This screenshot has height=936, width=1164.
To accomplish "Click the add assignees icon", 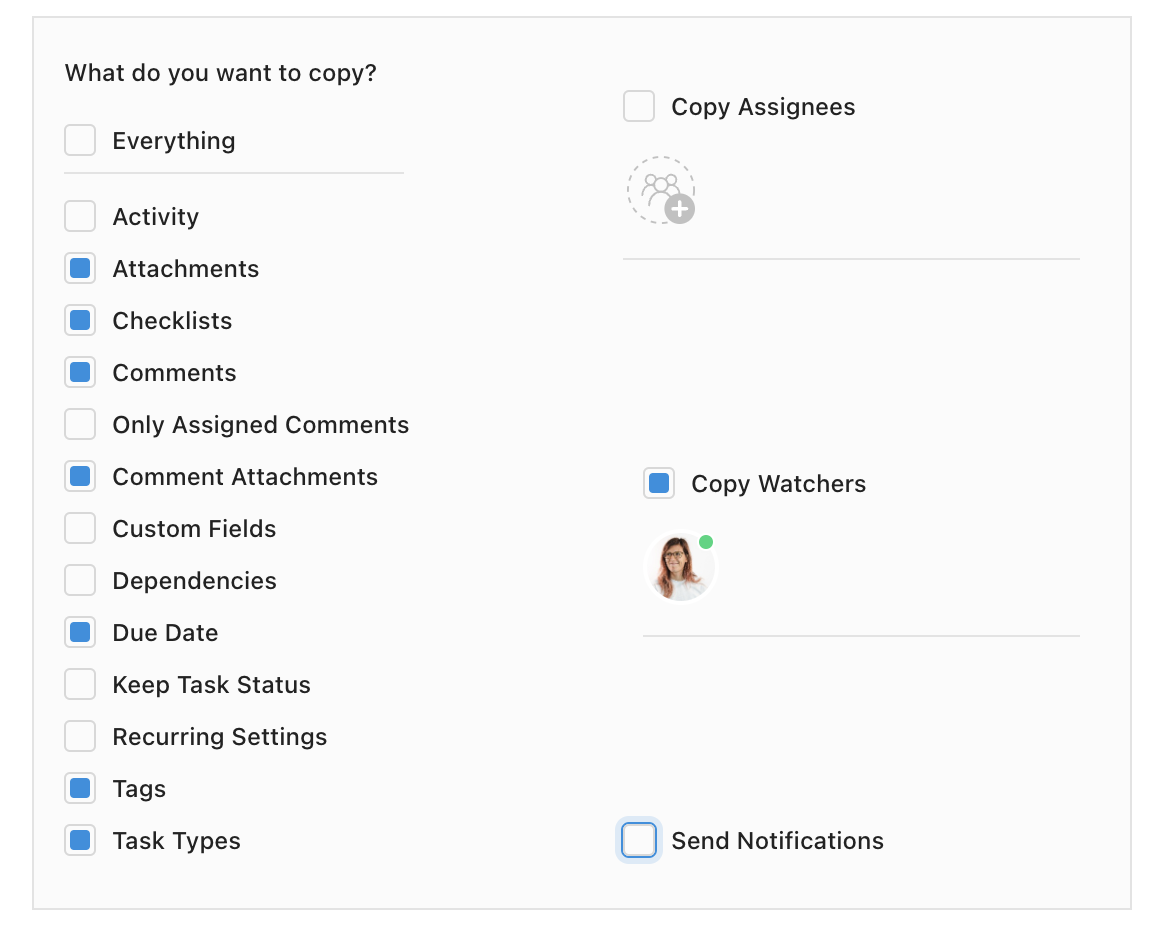I will (661, 190).
